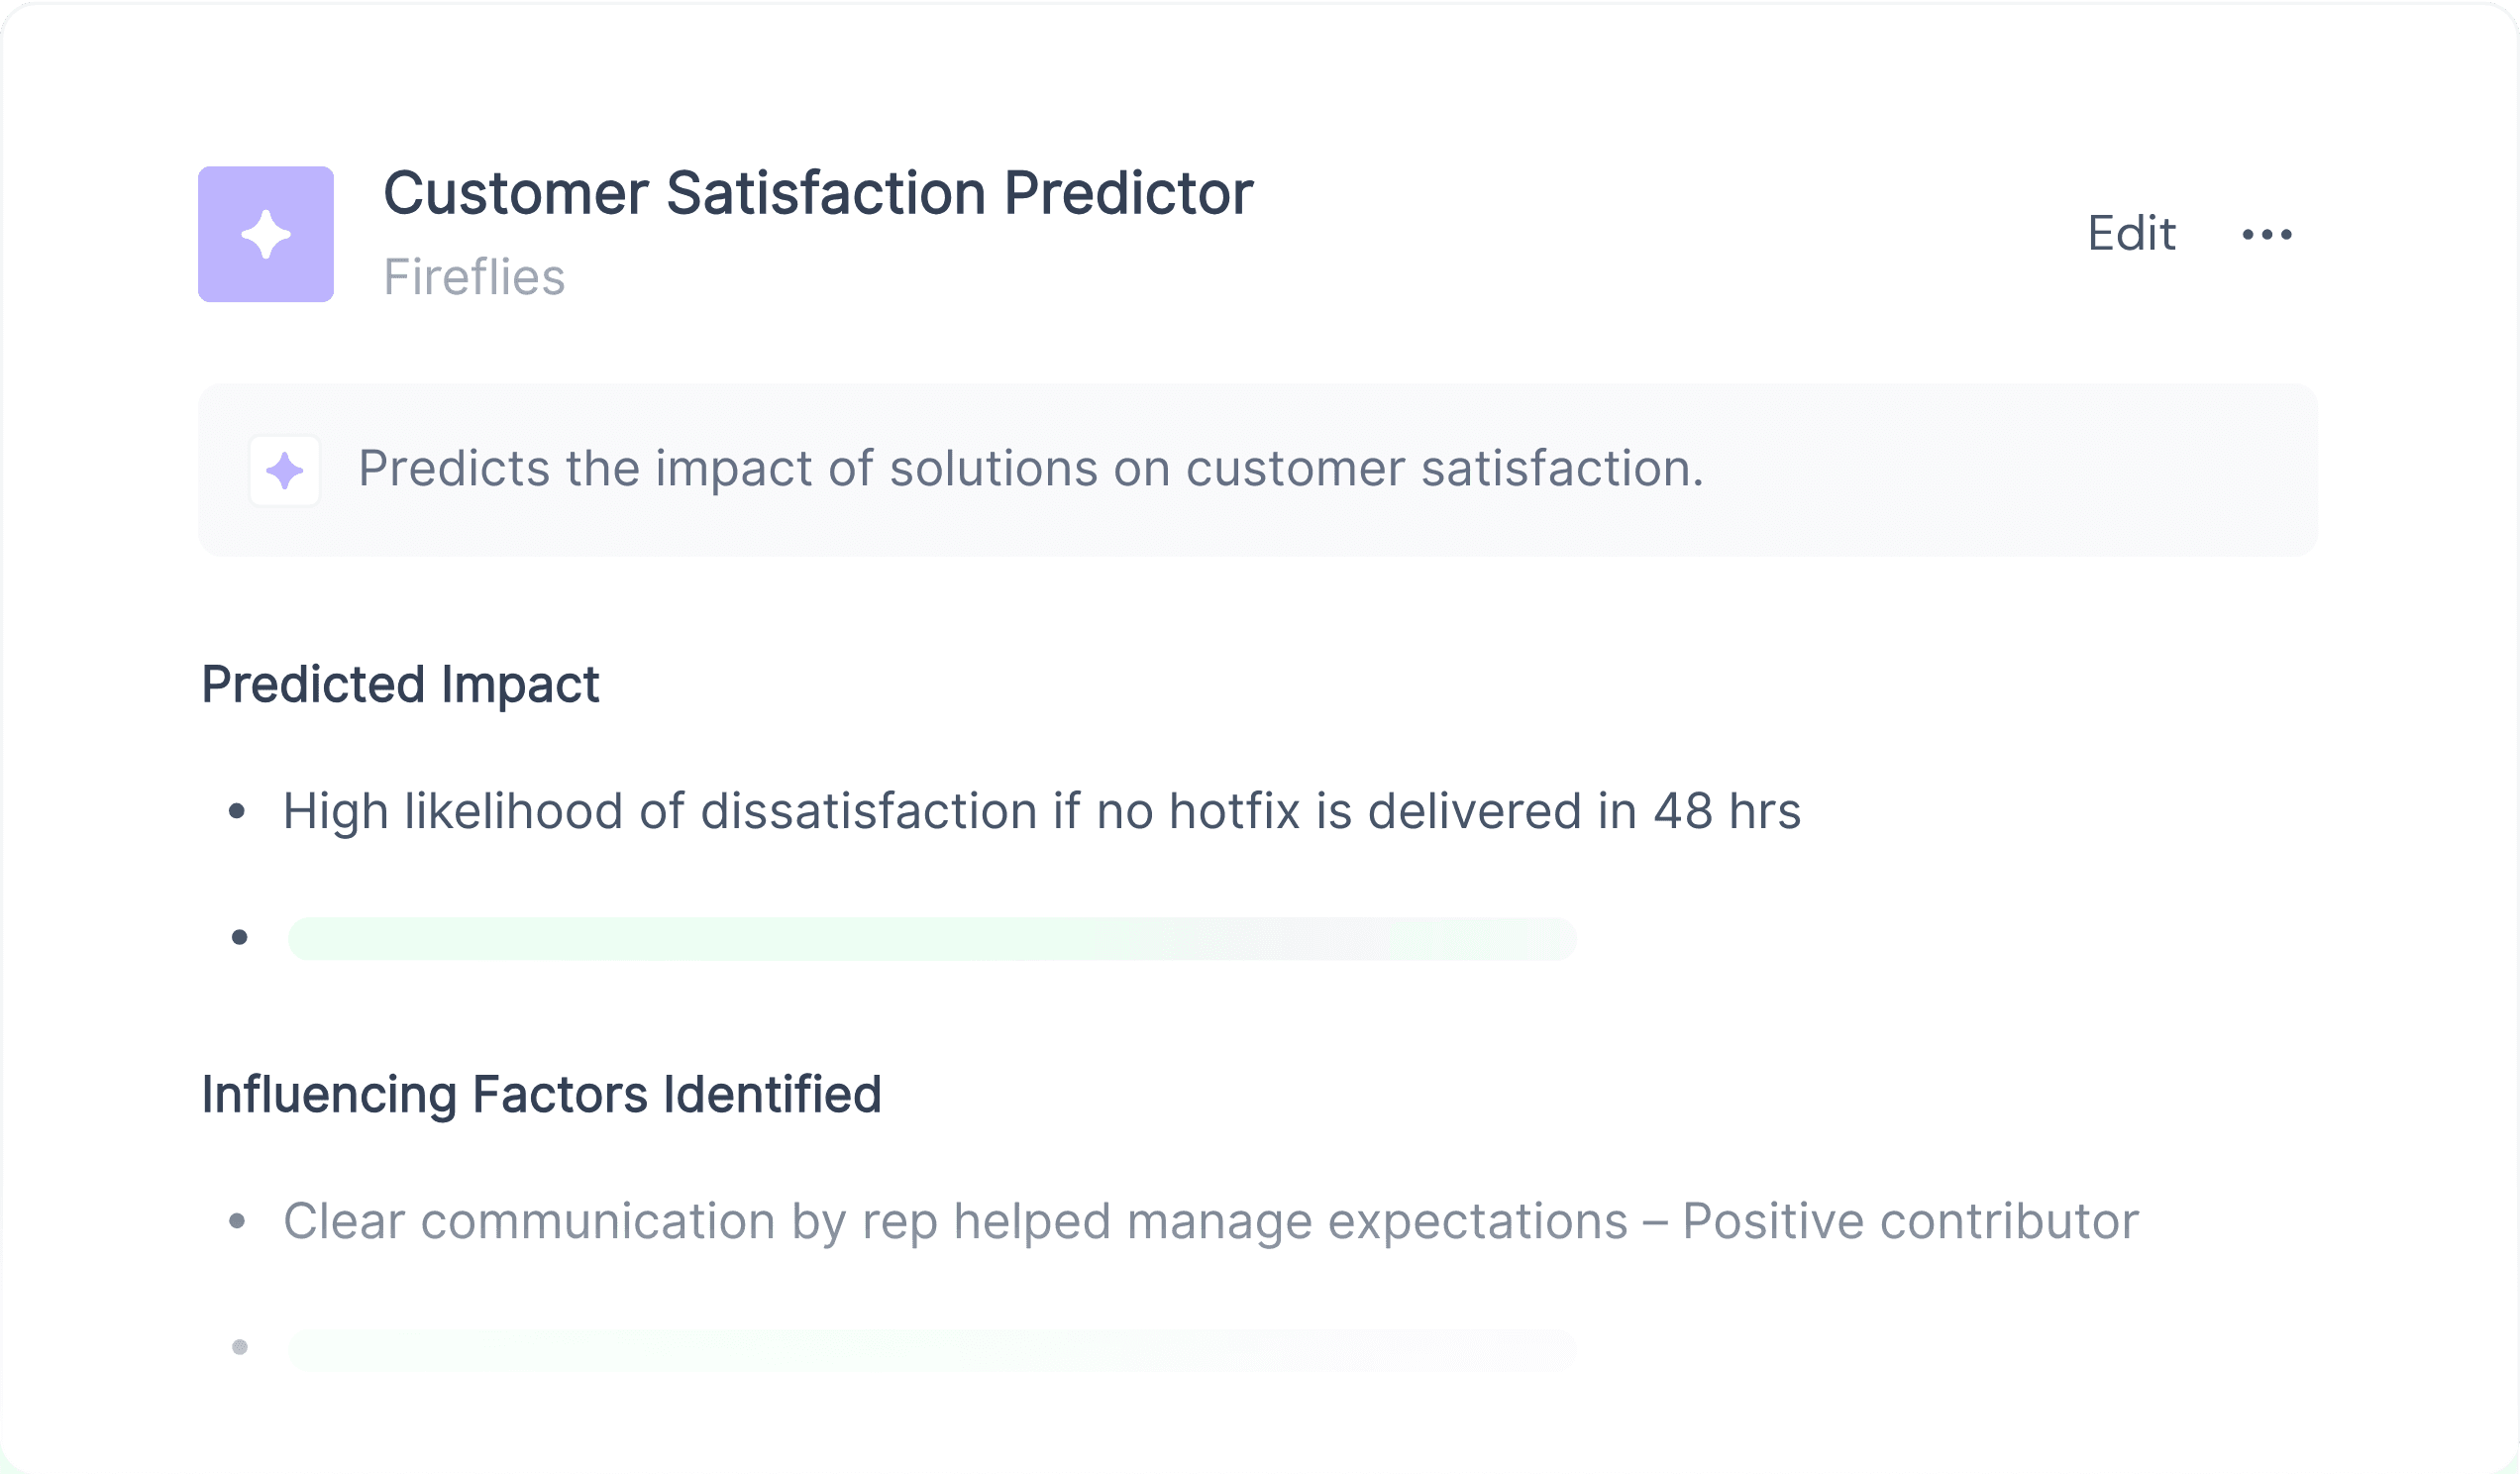This screenshot has height=1474, width=2520.
Task: Click the bullet dot before the hotfix line
Action: pos(237,811)
